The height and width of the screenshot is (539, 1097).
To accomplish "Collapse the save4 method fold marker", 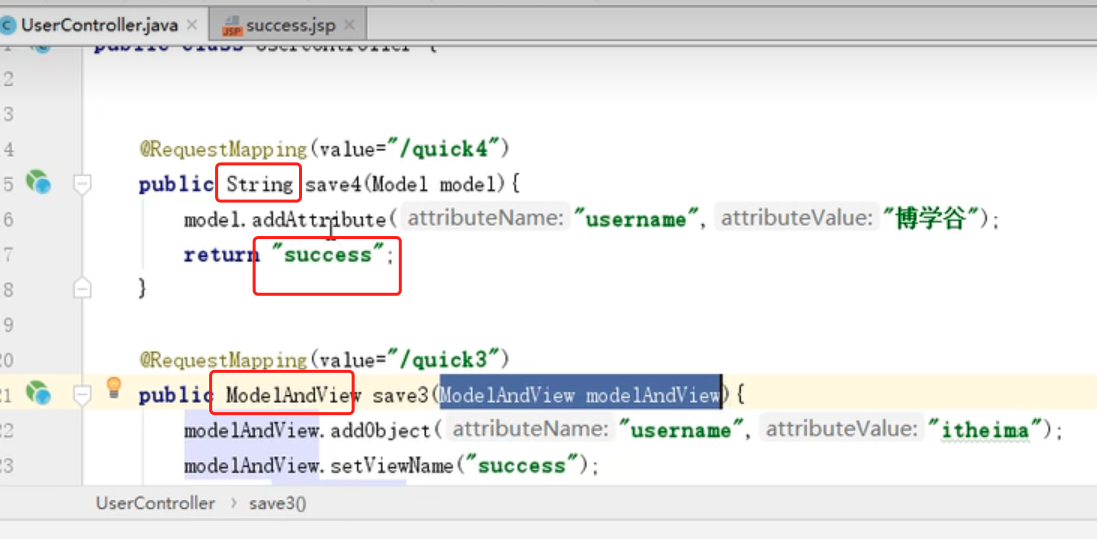I will tap(83, 184).
